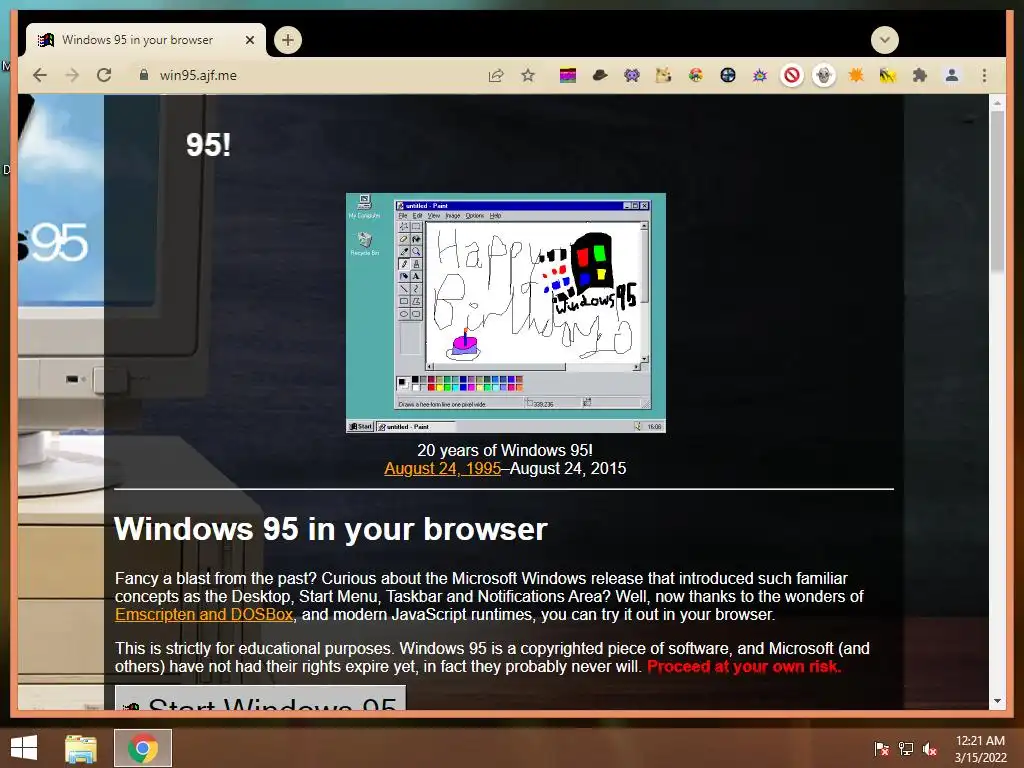Viewport: 1024px width, 768px height.
Task: Bookmark this tab with the star
Action: tap(528, 75)
